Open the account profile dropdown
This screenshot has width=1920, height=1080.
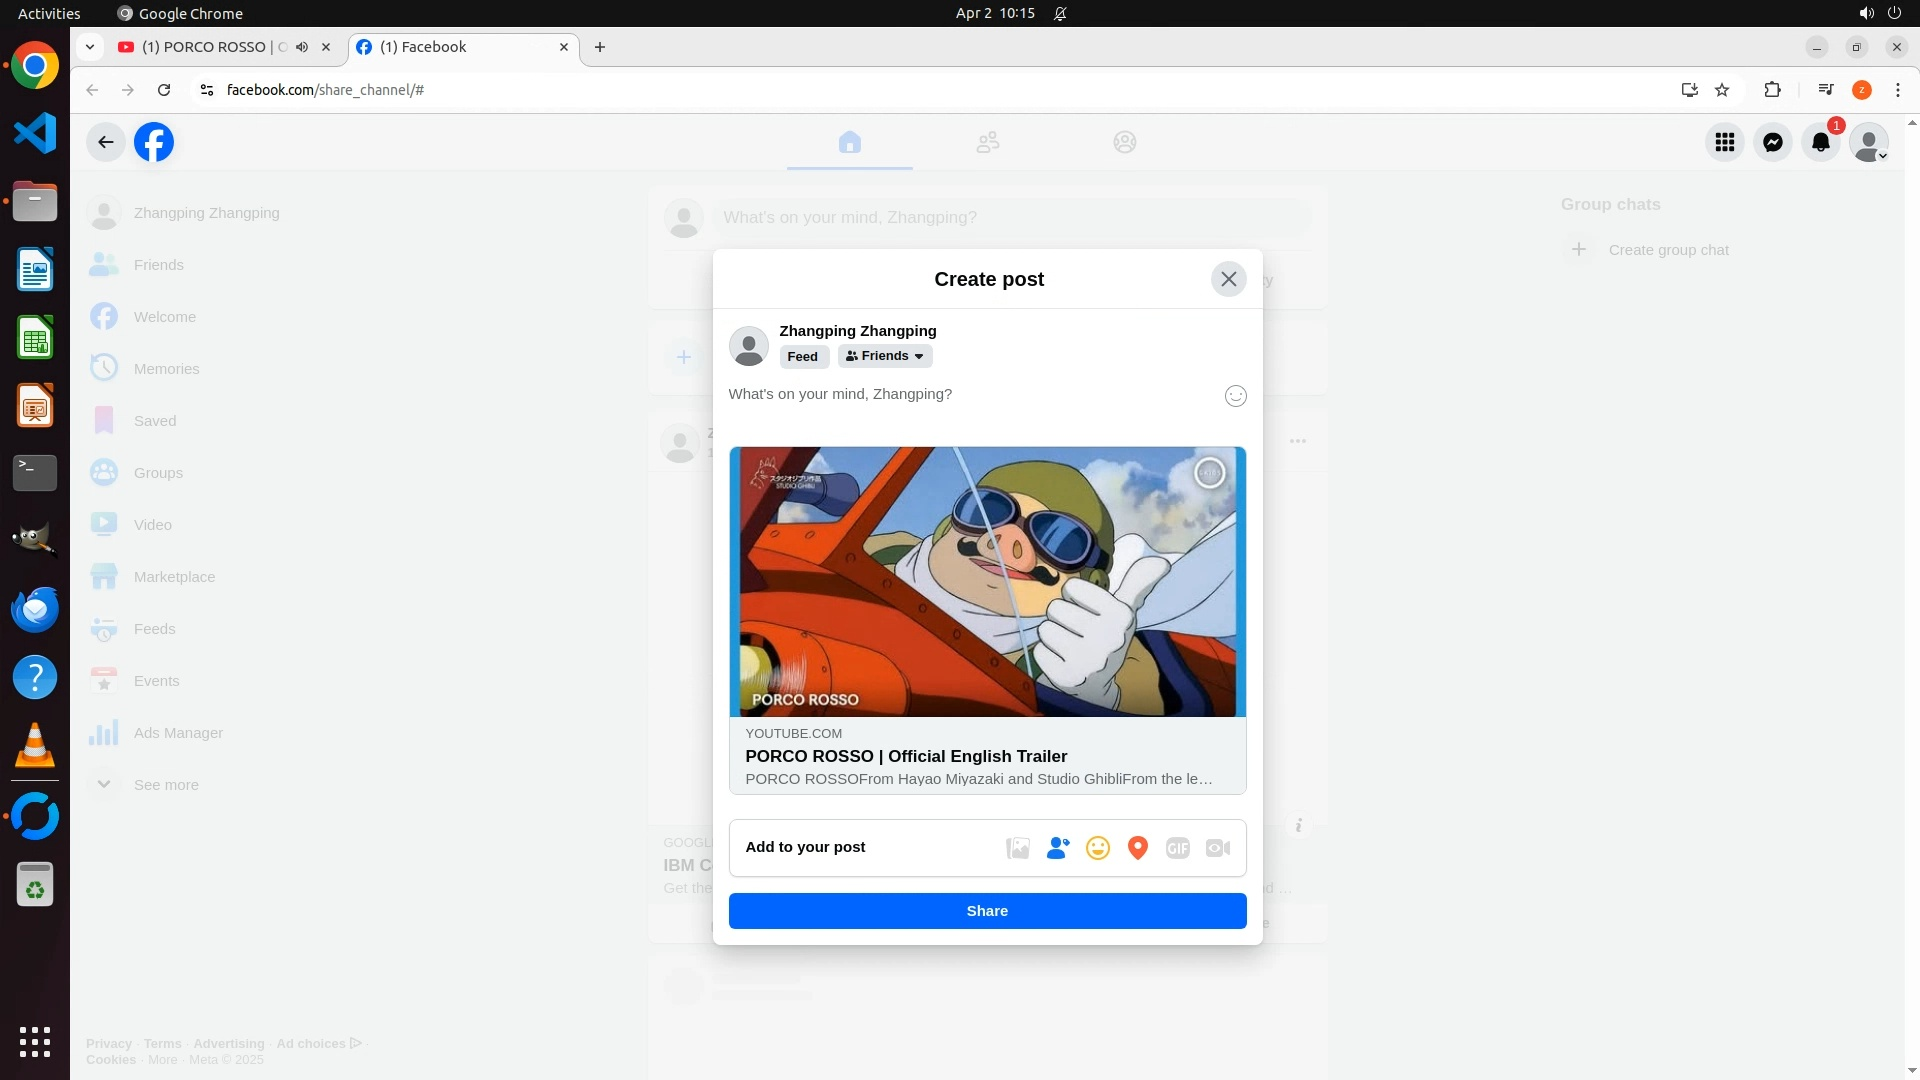pos(1868,142)
